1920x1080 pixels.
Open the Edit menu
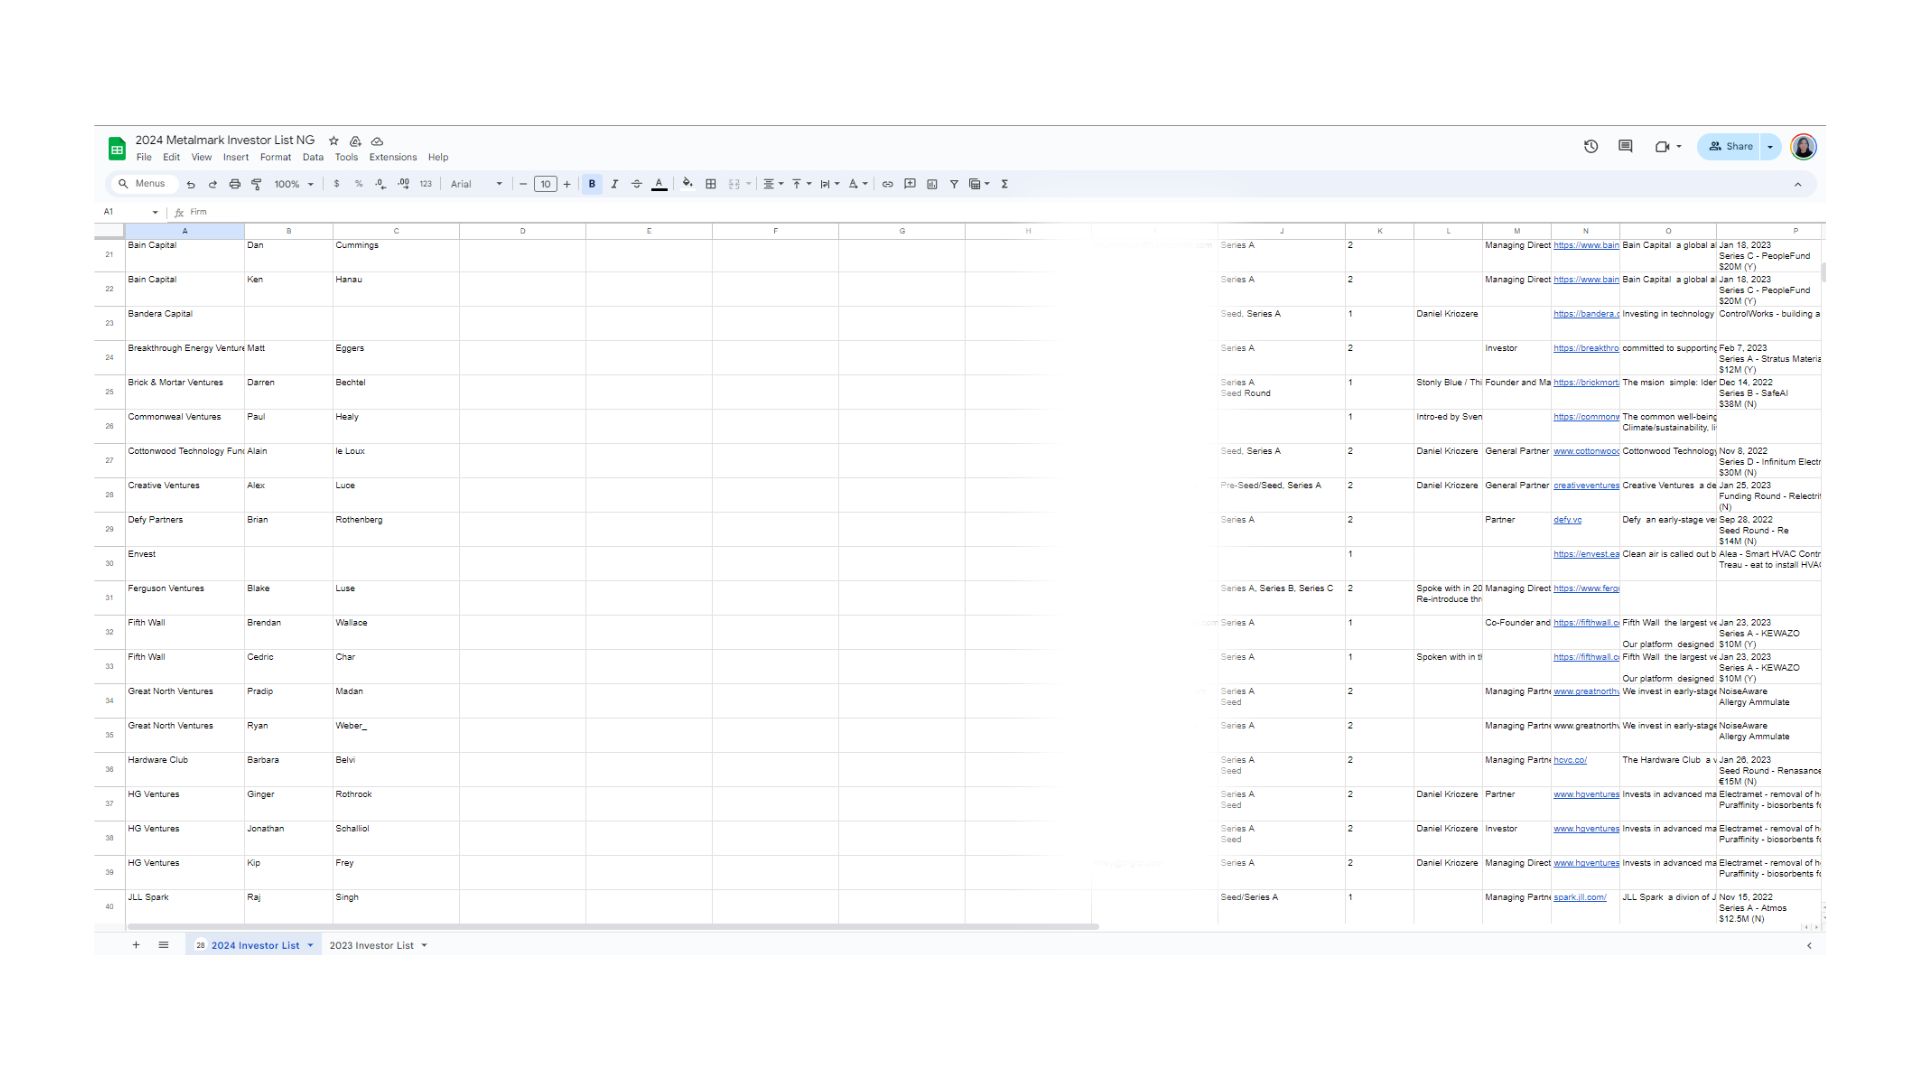click(172, 158)
